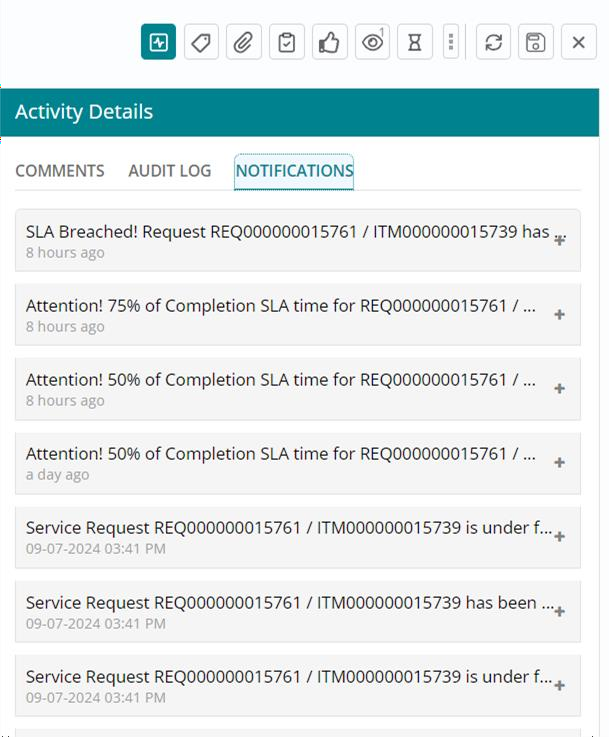Image resolution: width=609 pixels, height=737 pixels.
Task: Click the clipboard checklist icon
Action: tap(287, 42)
